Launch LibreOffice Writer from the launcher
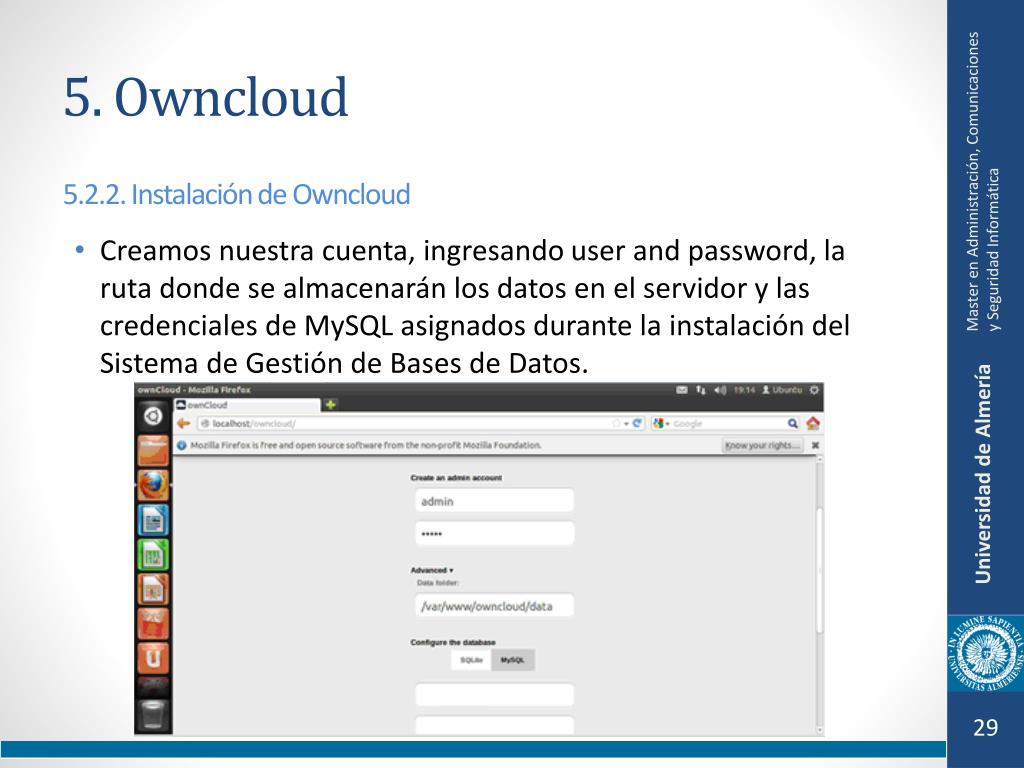Screen dimensions: 1024x768 153,520
